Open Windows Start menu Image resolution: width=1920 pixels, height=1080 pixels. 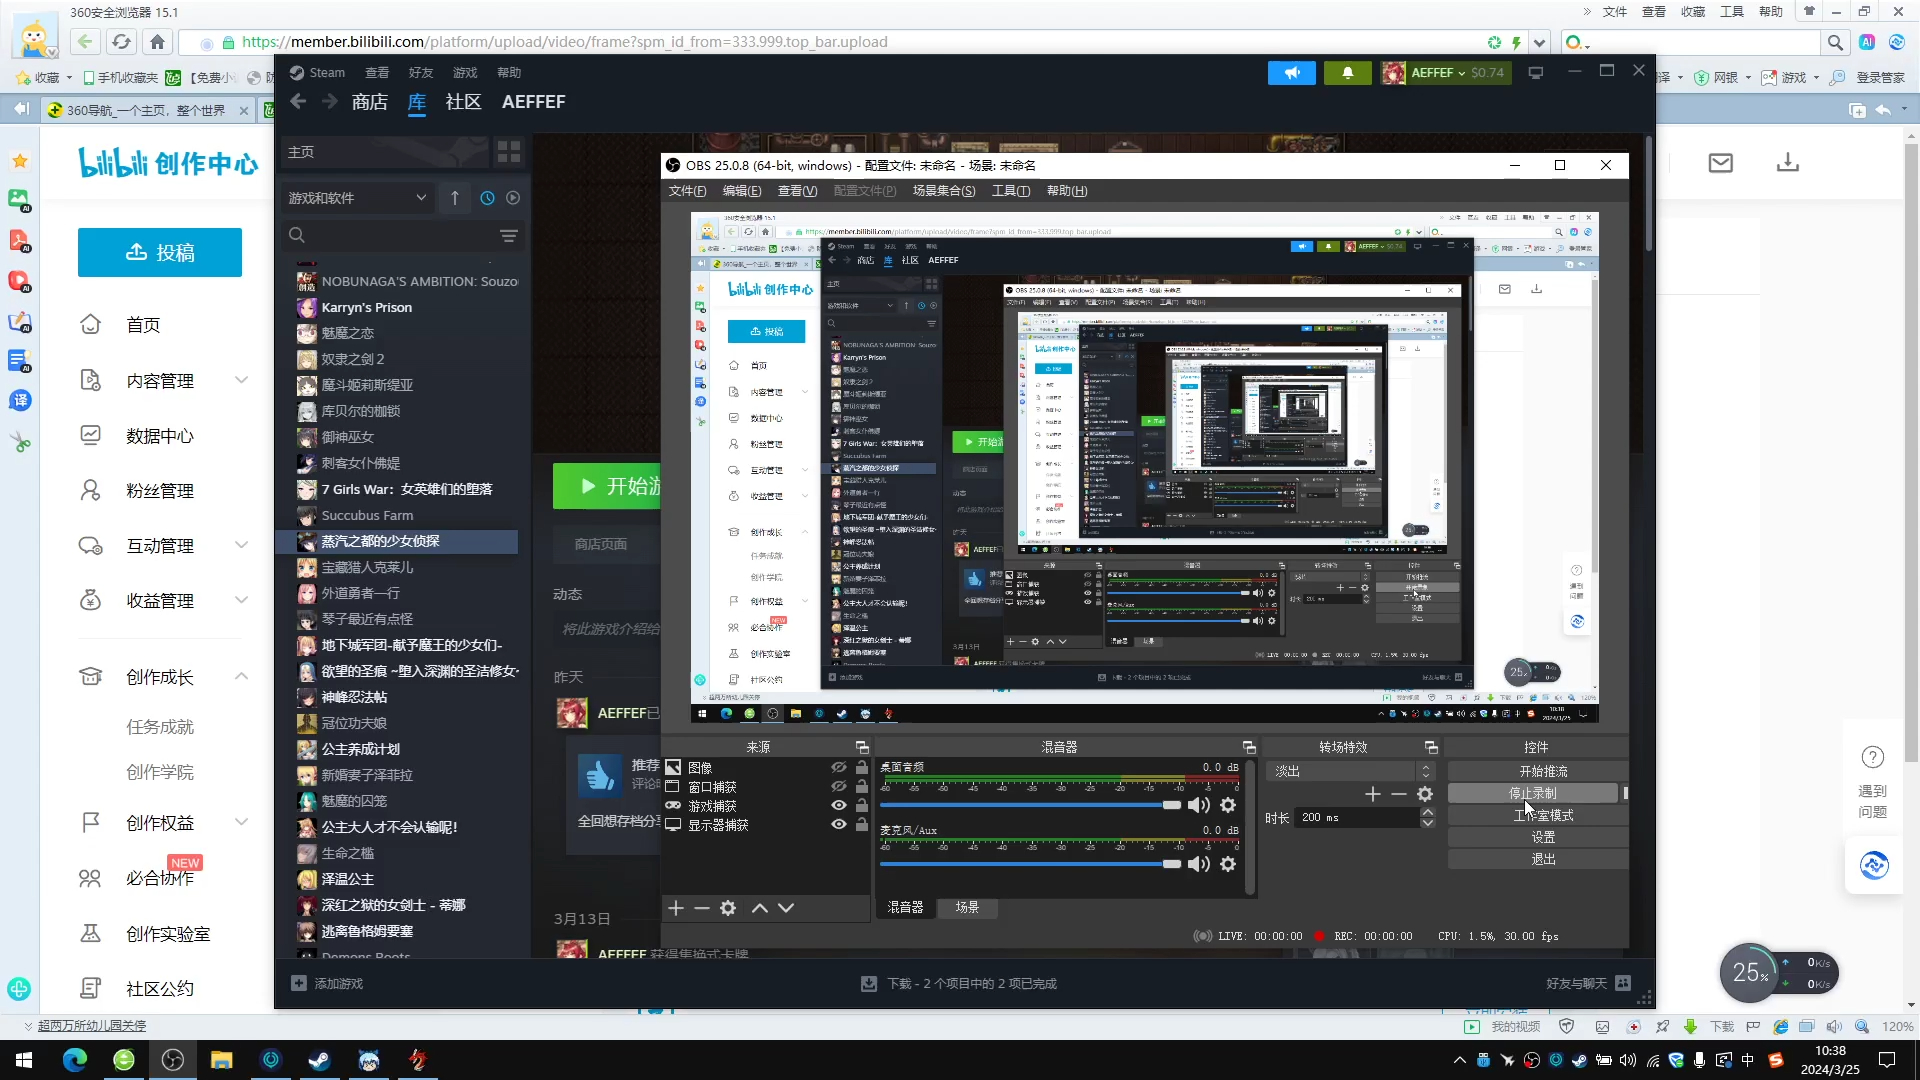[24, 1060]
